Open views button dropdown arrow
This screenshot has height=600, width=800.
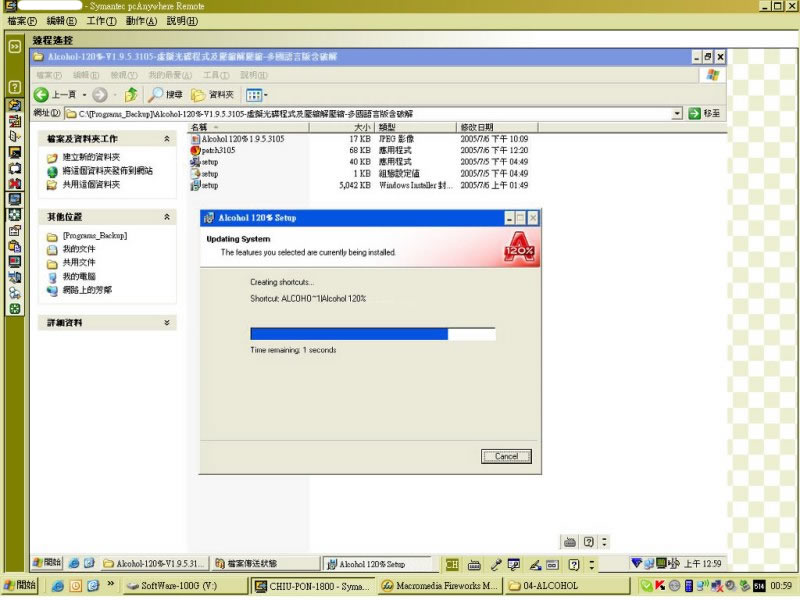(266, 95)
